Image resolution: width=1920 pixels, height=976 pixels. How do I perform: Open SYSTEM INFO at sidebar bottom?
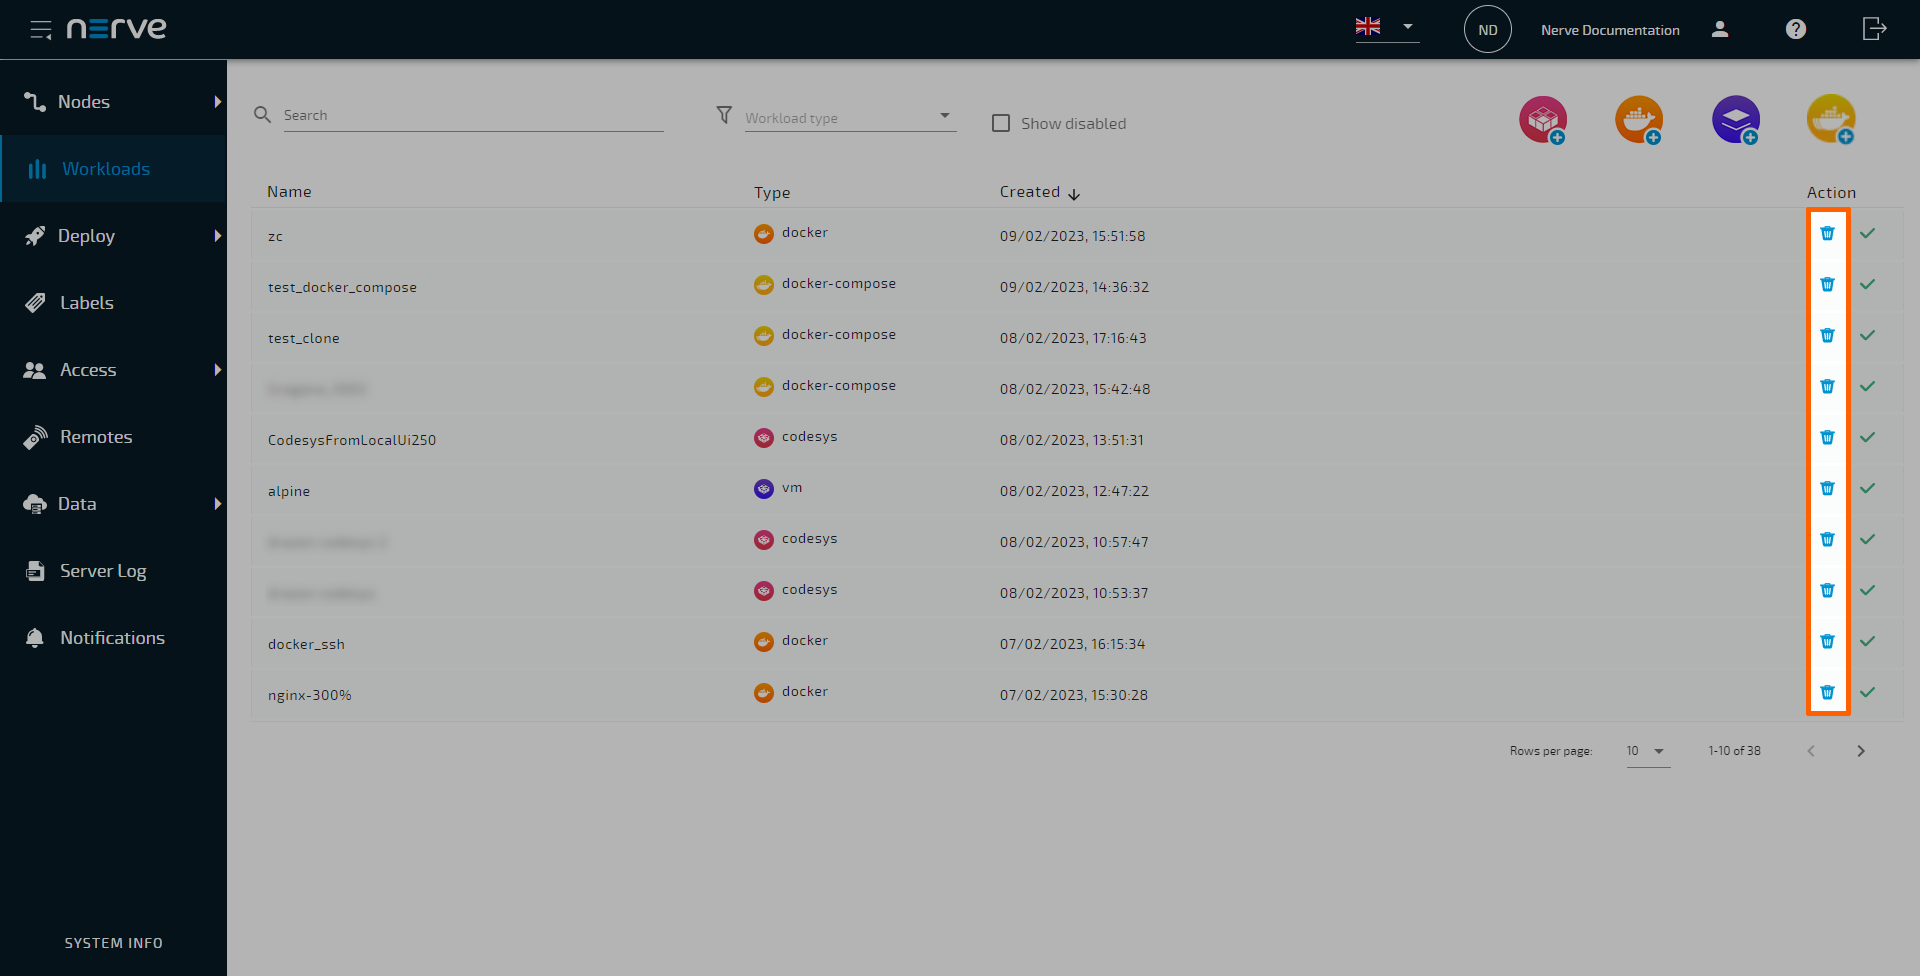point(113,942)
